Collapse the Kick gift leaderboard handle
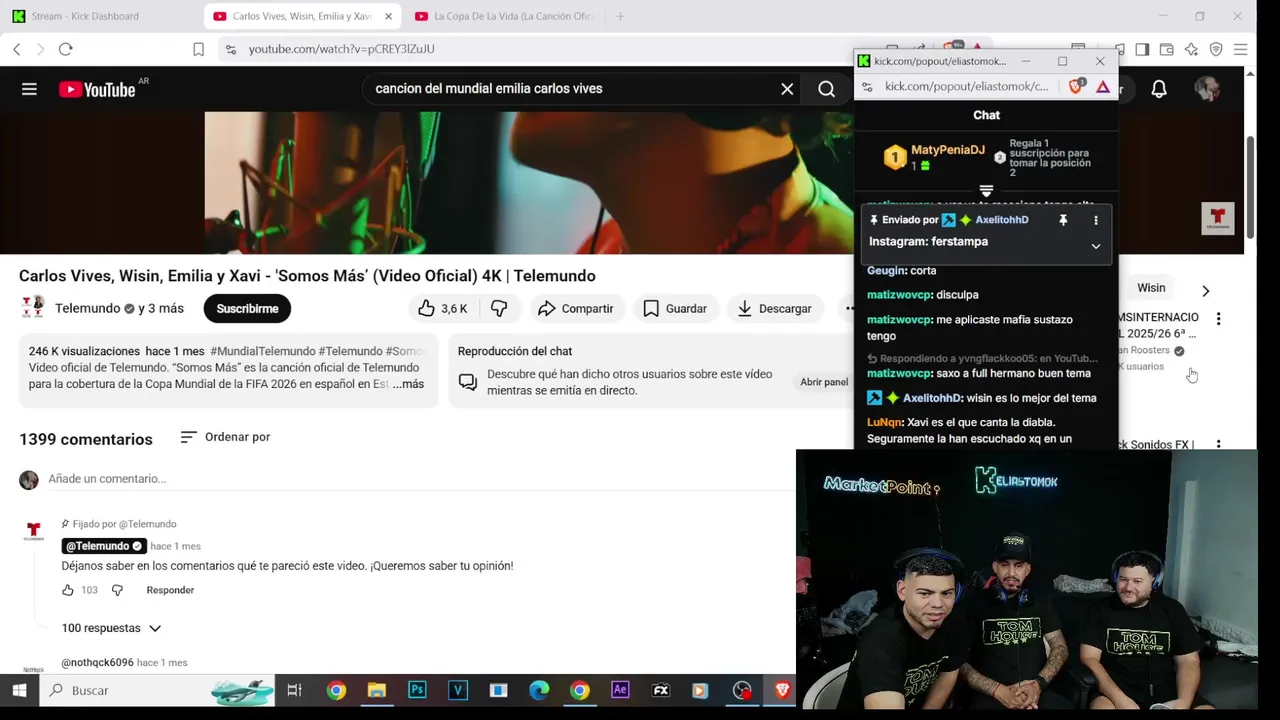 tap(986, 191)
